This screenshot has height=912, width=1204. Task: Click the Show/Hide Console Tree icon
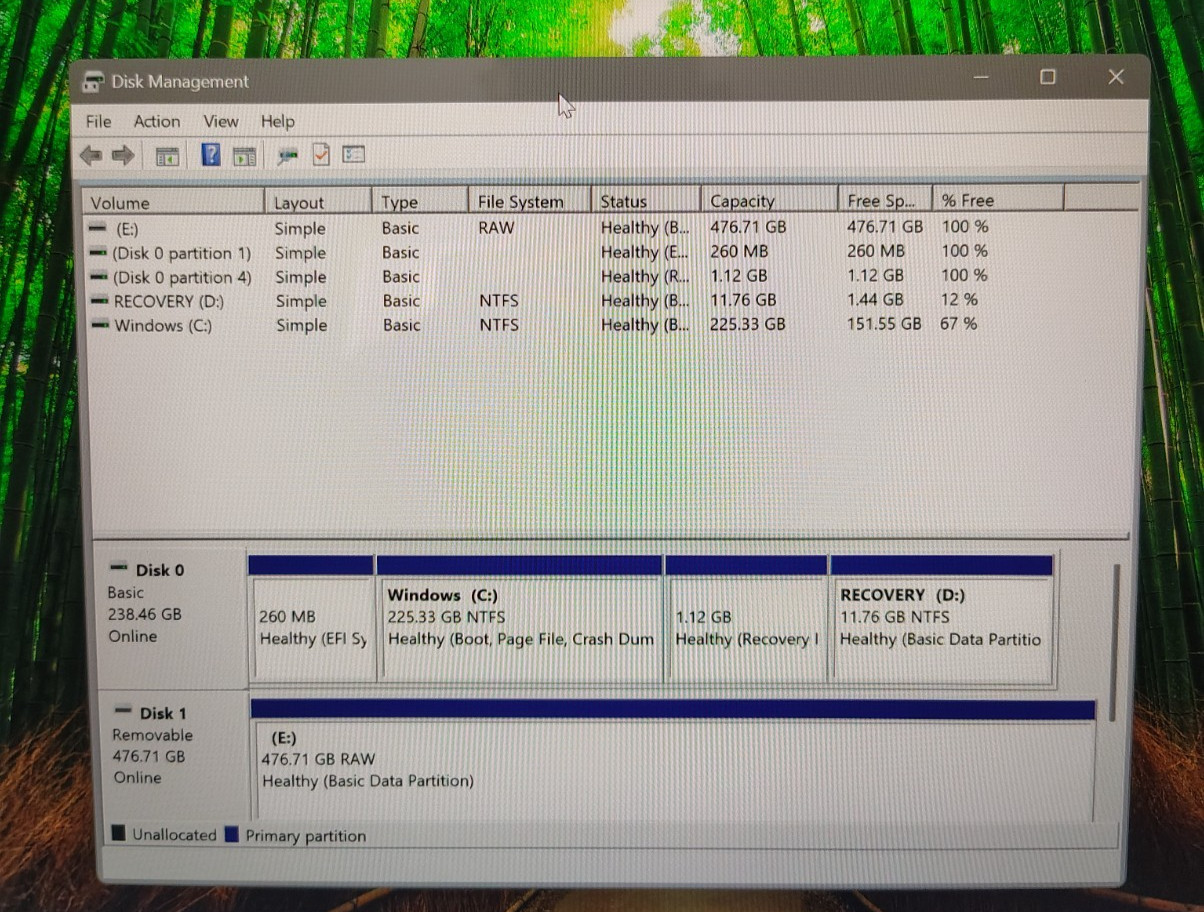(x=167, y=156)
